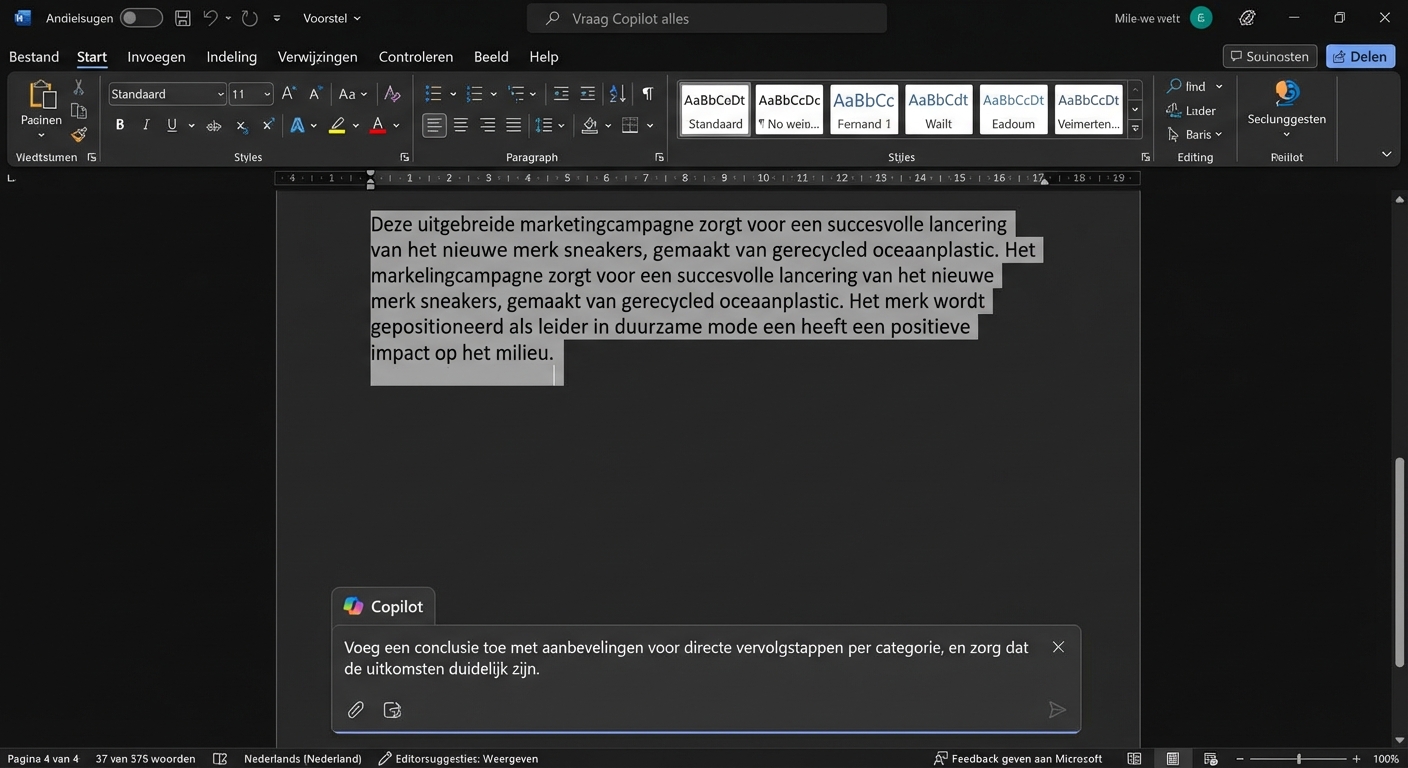Open the font color dropdown arrow

395,125
